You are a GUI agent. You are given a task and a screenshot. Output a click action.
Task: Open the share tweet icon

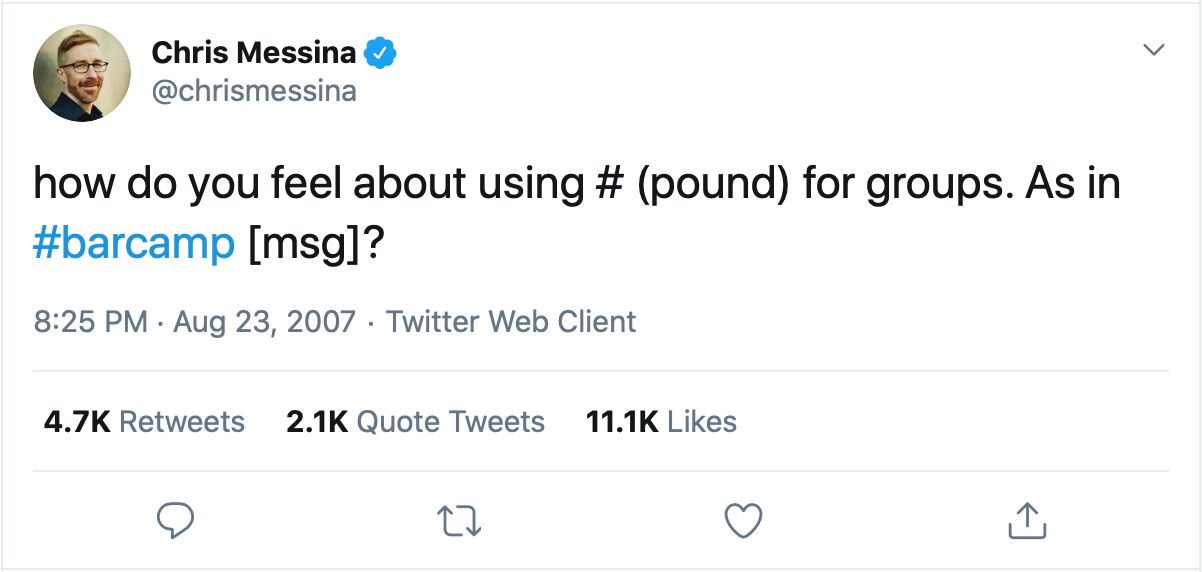(x=1026, y=520)
